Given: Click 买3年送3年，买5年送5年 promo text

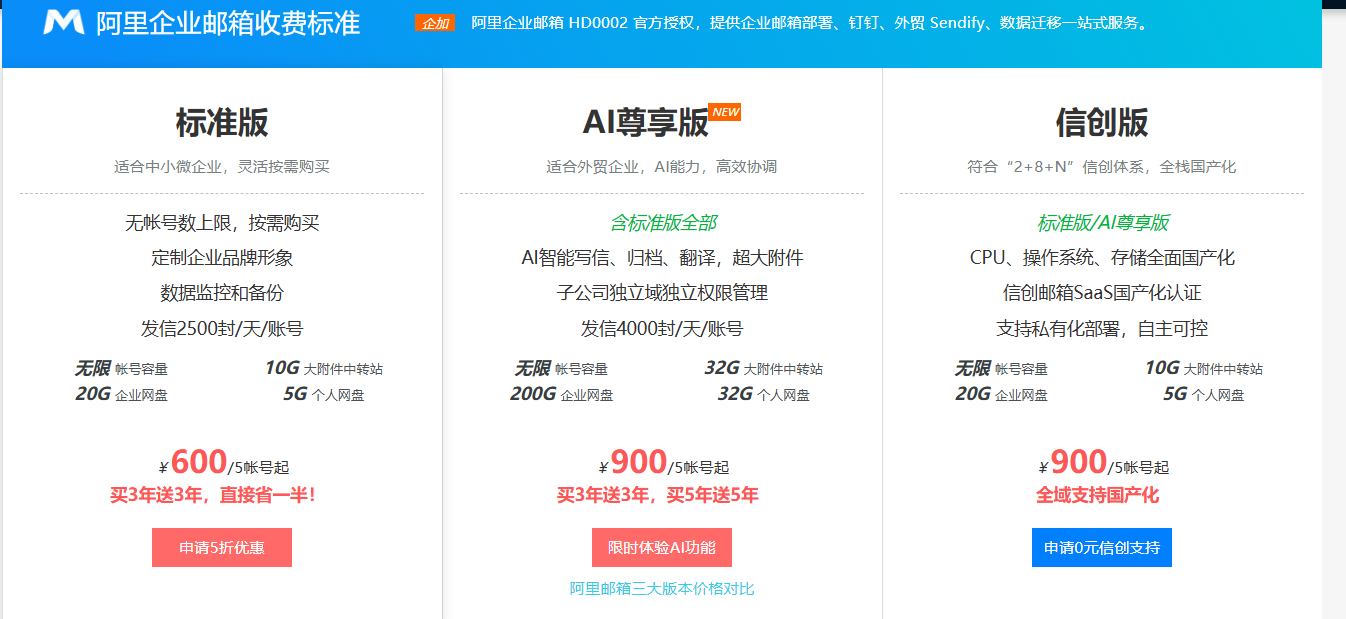Looking at the screenshot, I should (658, 495).
